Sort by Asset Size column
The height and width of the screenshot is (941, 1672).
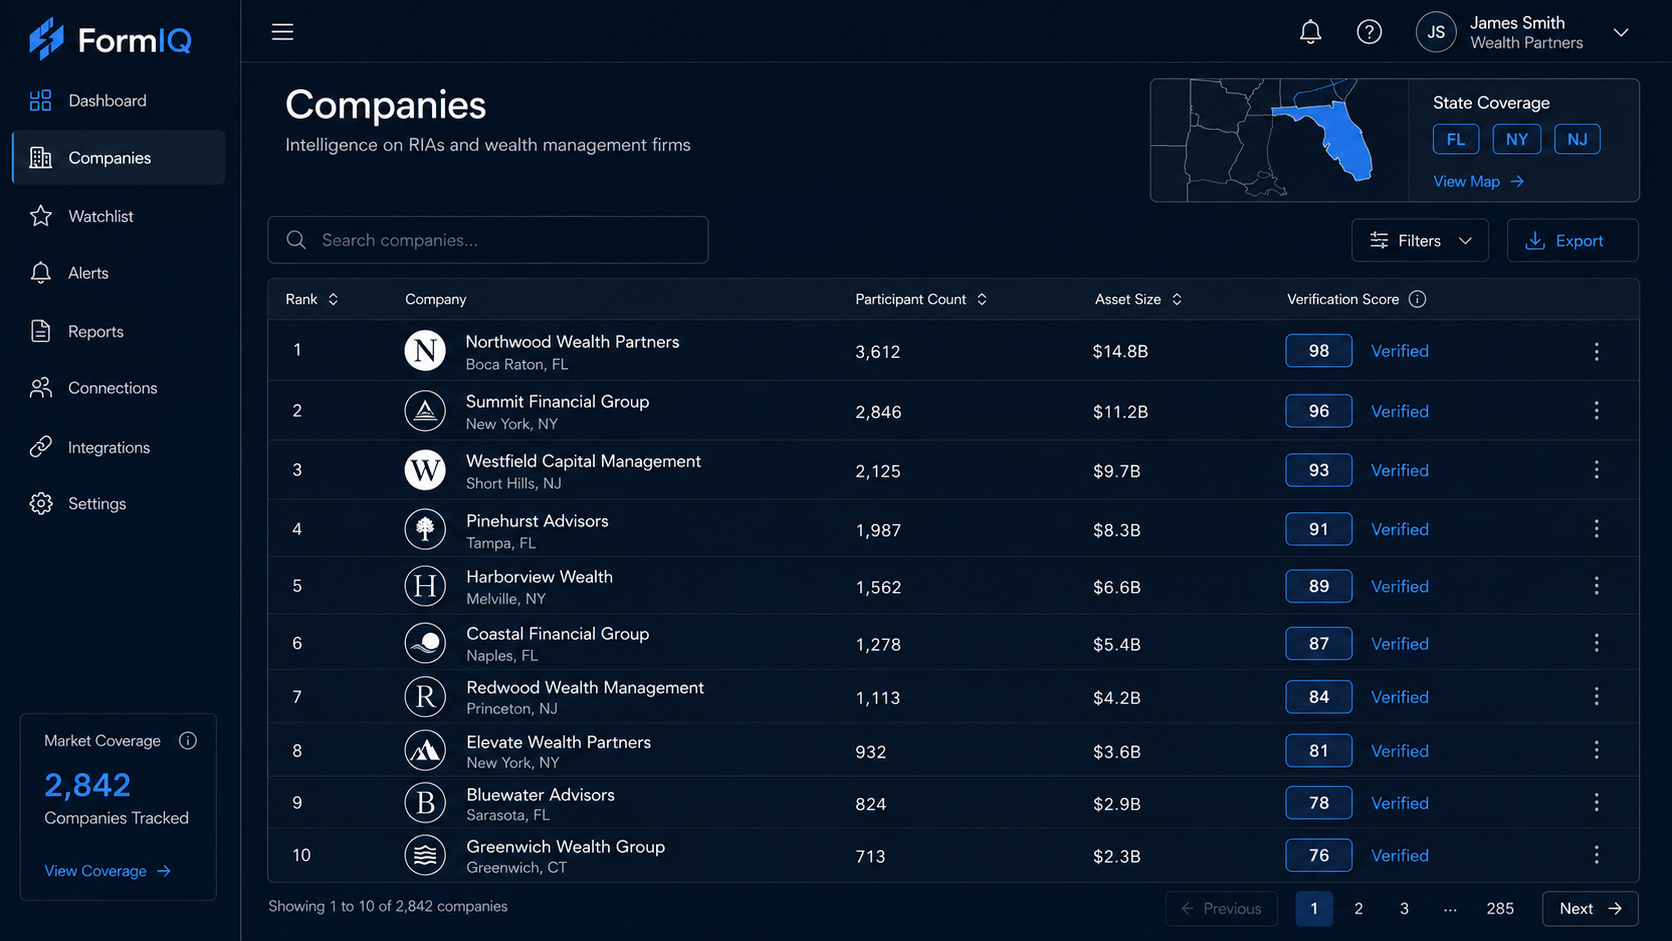pyautogui.click(x=1138, y=299)
